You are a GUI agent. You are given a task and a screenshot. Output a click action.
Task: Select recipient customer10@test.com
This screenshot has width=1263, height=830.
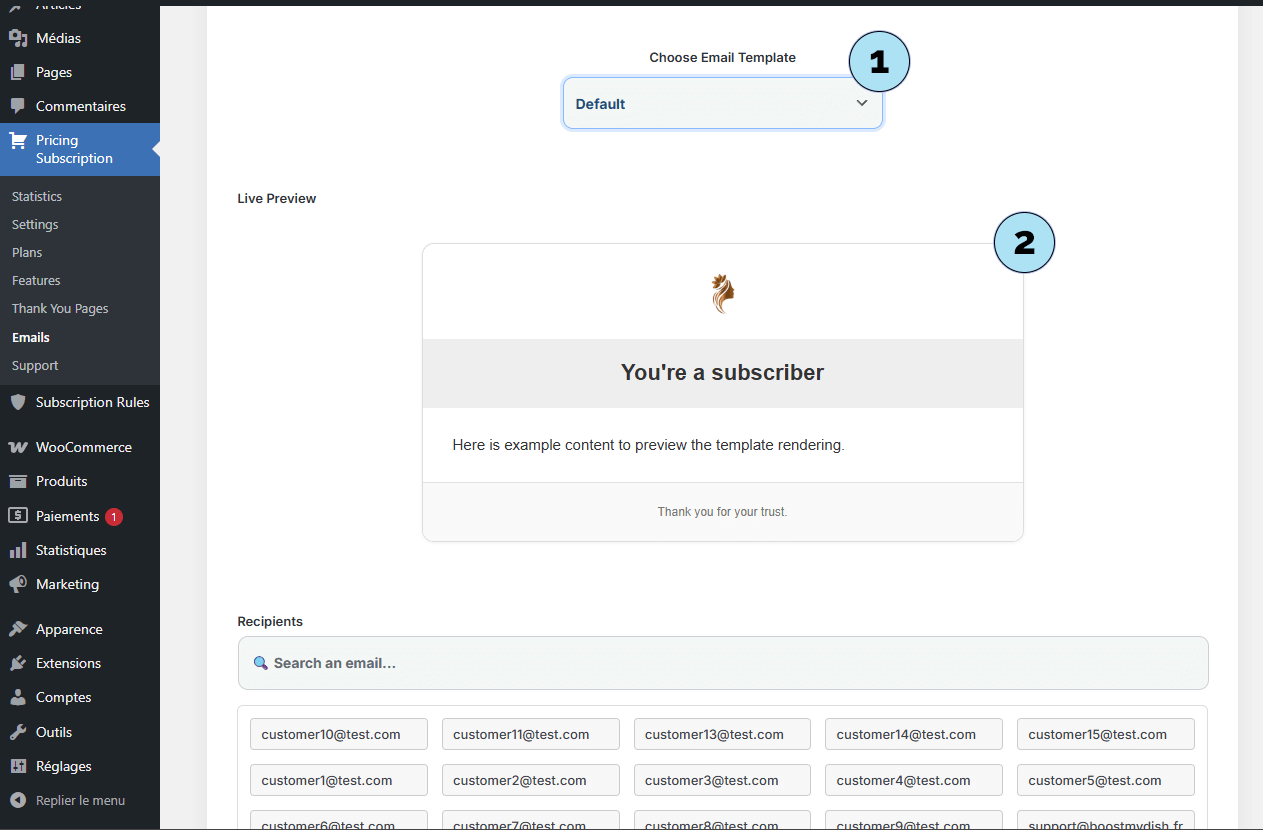(x=338, y=734)
